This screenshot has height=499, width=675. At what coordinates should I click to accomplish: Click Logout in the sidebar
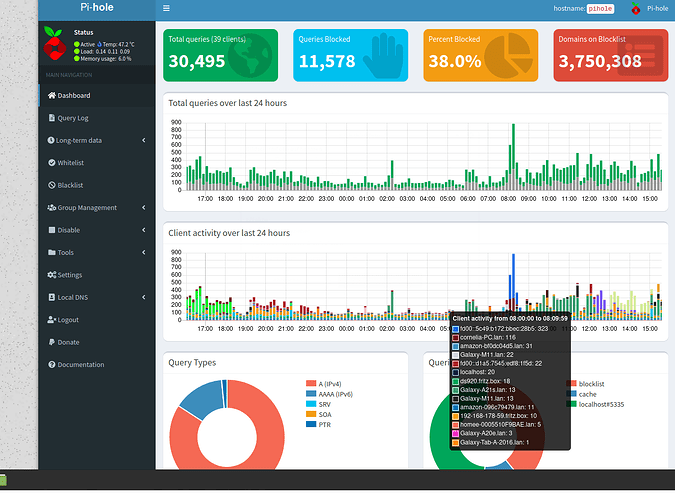pos(67,320)
